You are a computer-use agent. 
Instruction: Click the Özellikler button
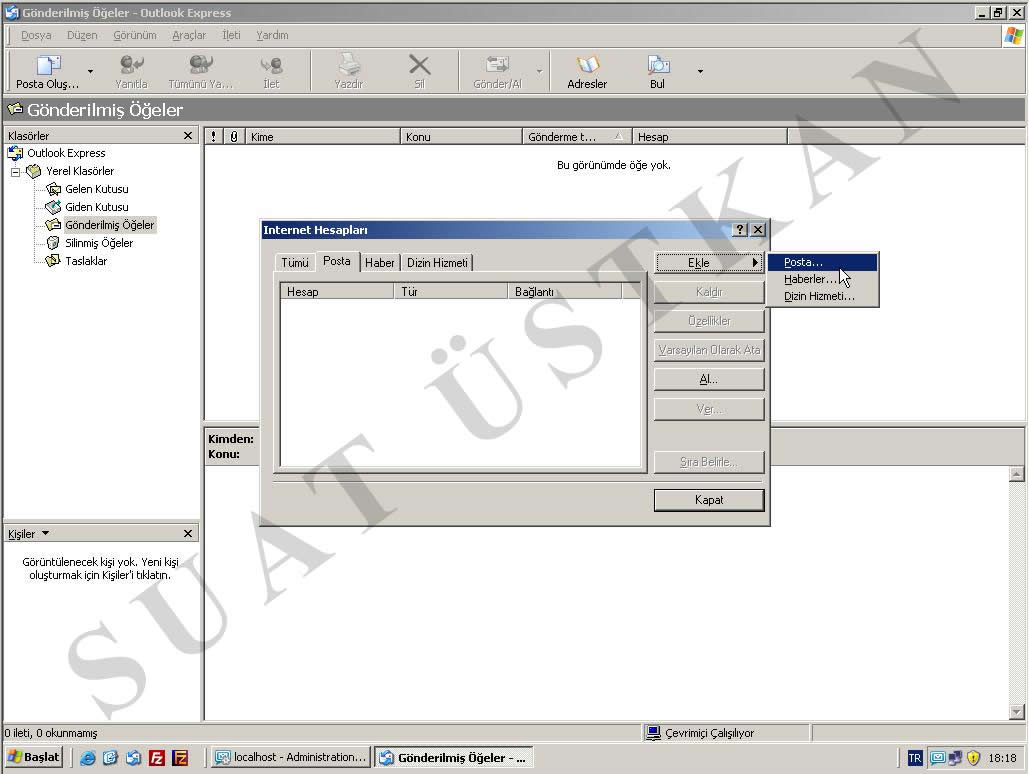click(x=709, y=320)
